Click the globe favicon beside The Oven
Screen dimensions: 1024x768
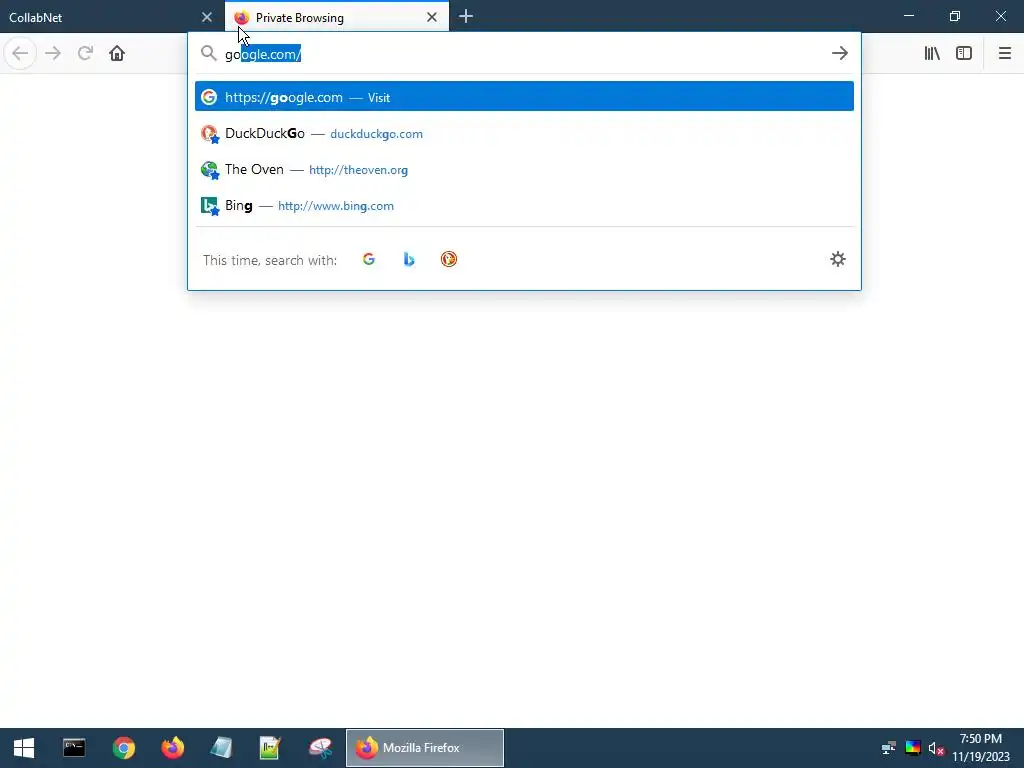209,170
